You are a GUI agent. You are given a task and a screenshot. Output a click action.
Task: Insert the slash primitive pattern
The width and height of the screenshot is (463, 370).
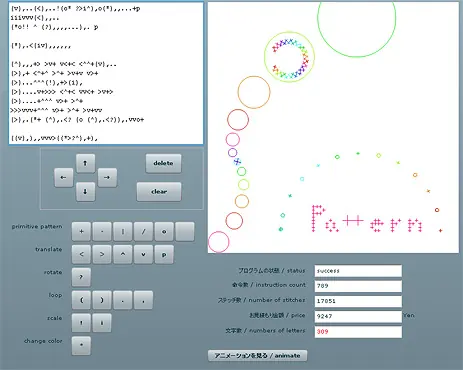[143, 232]
